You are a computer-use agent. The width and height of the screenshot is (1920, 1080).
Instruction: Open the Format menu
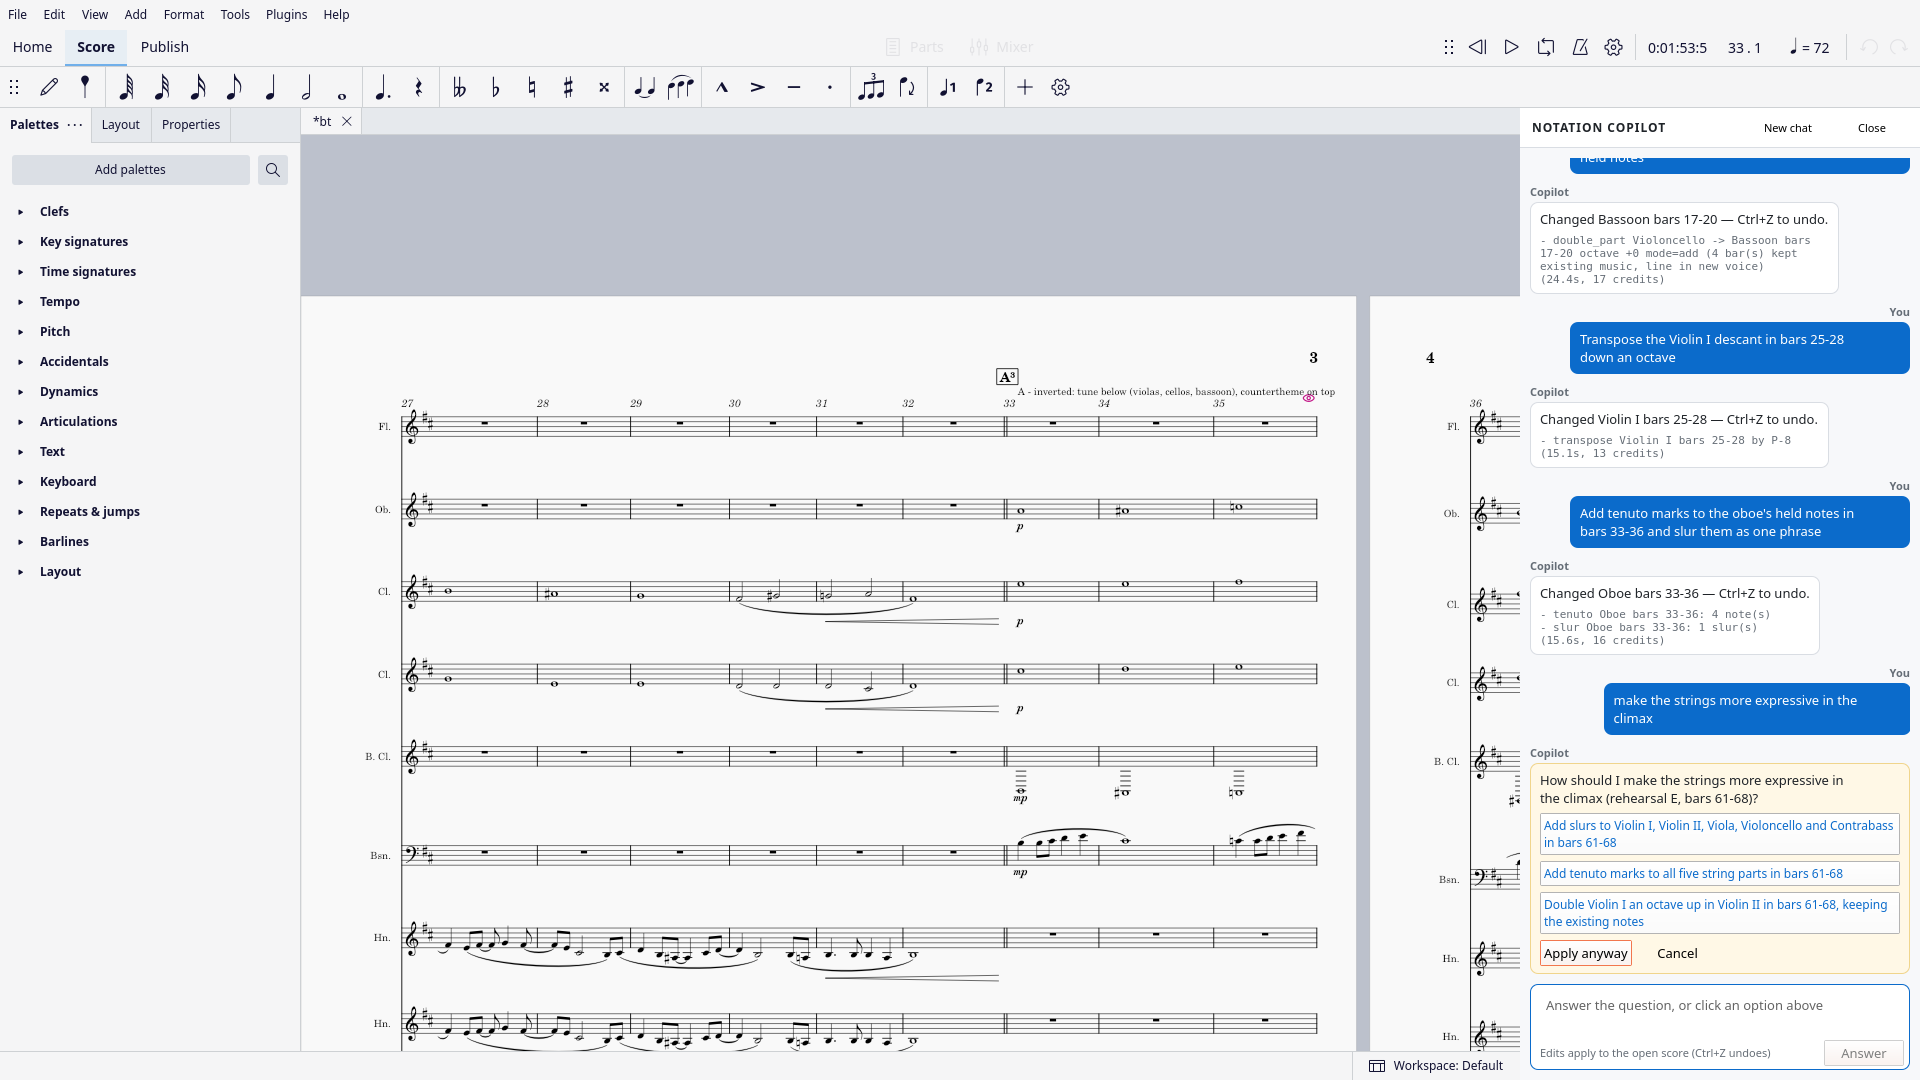184,15
